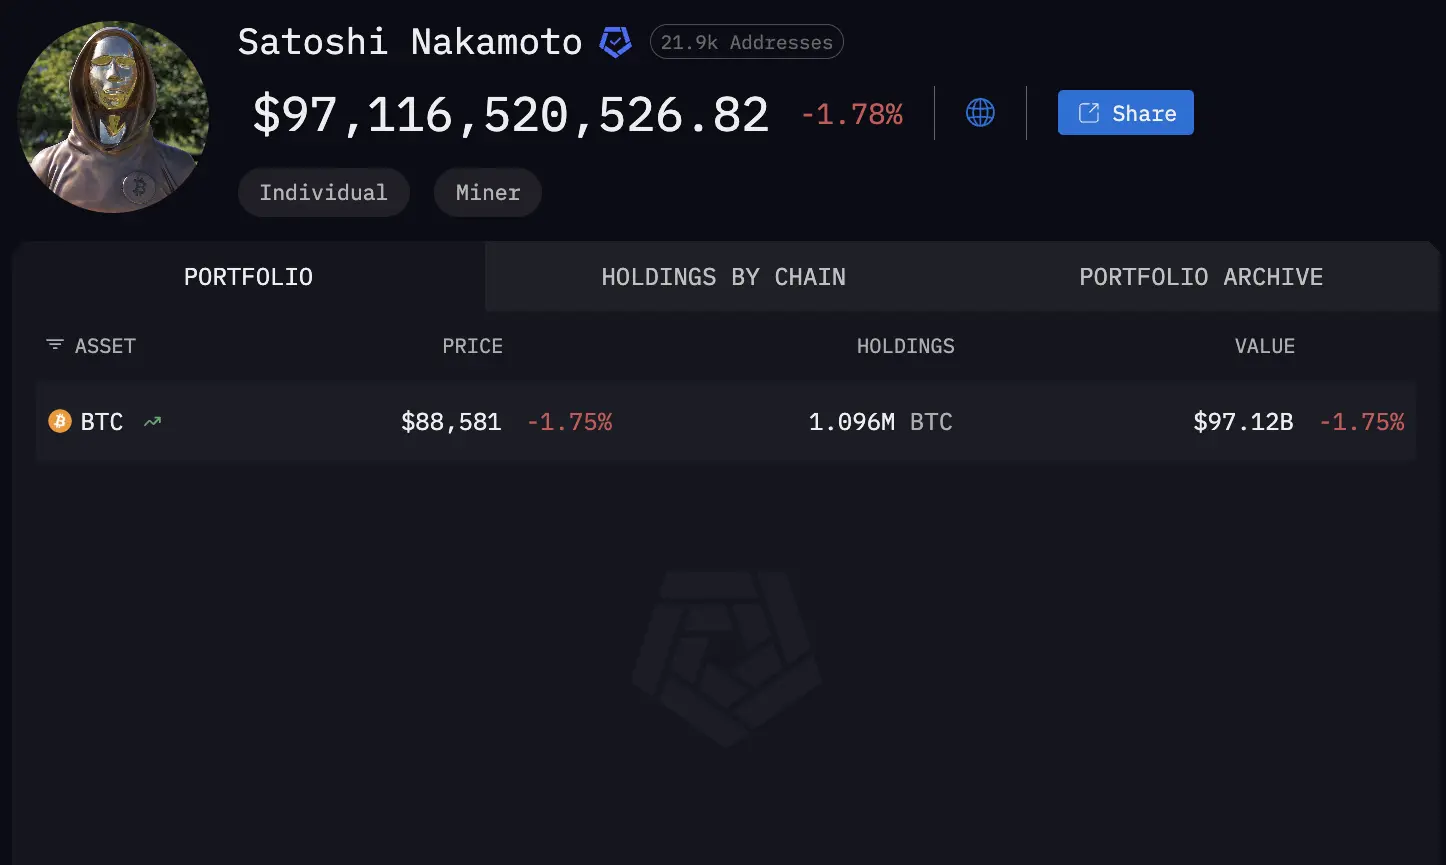The image size is (1446, 865).
Task: Open the mini trend chart beside BTC
Action: 152,421
